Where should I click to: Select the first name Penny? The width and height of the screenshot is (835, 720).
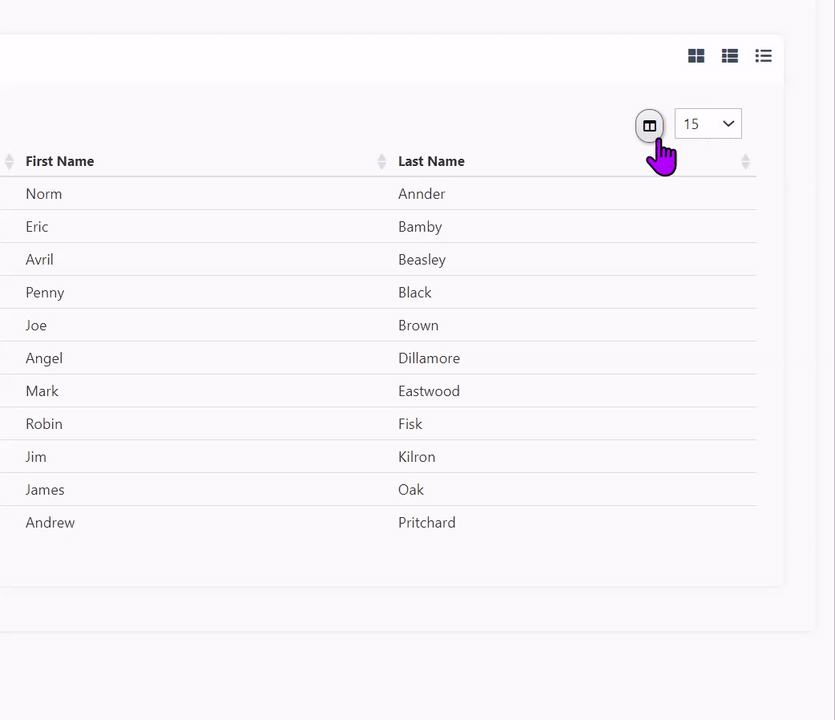pos(45,293)
